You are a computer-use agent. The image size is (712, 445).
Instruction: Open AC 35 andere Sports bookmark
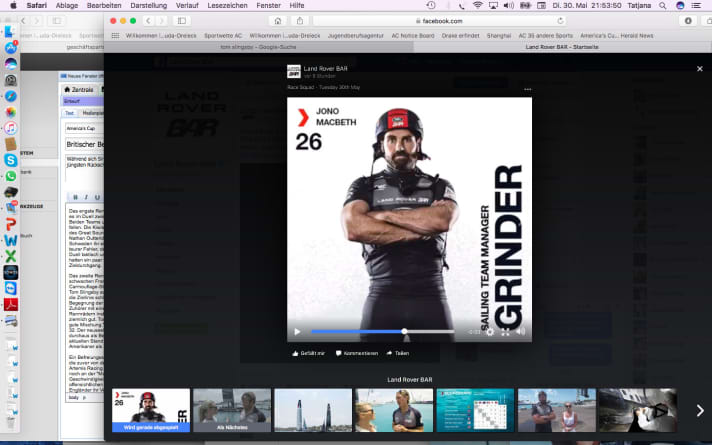(x=545, y=35)
